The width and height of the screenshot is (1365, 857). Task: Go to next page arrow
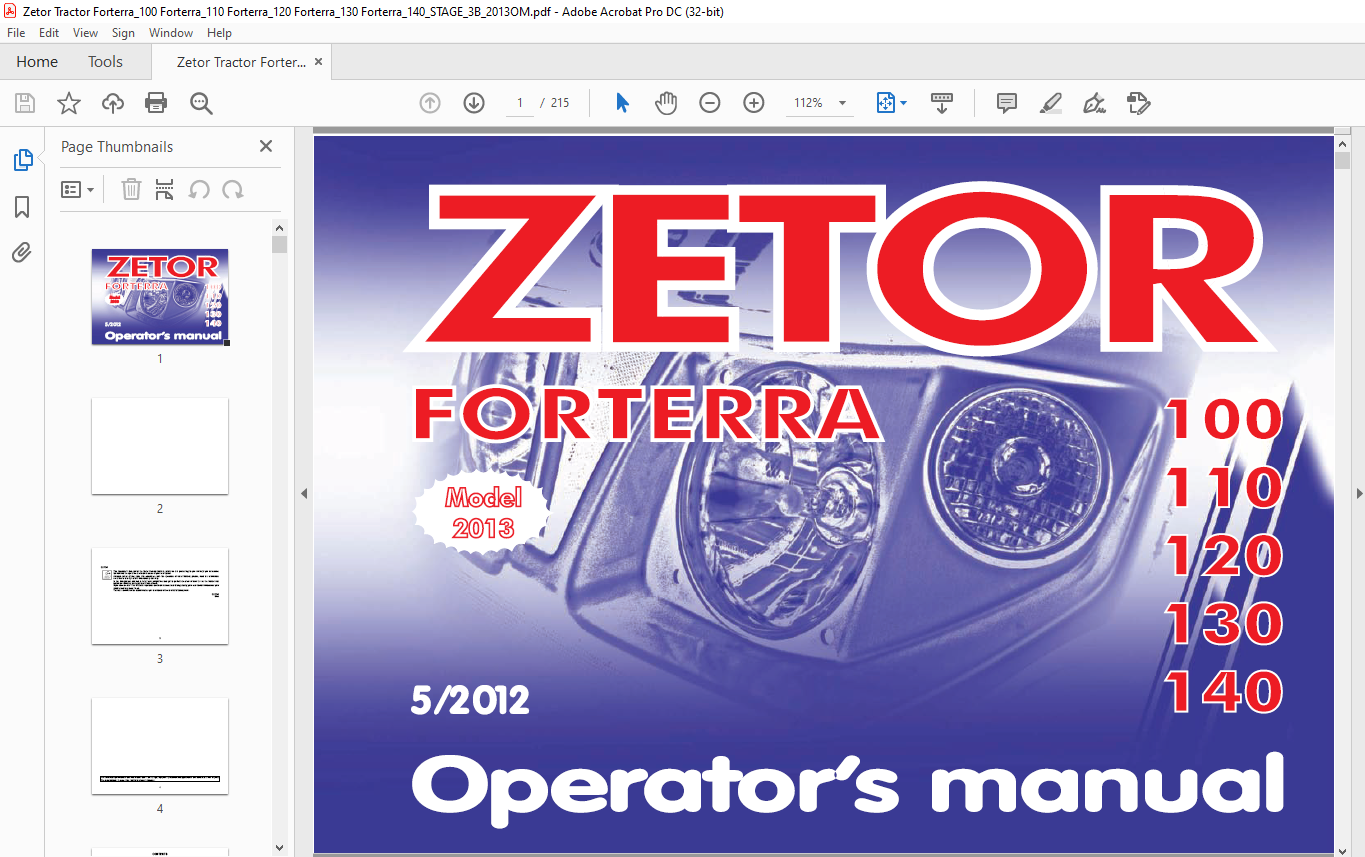474,103
